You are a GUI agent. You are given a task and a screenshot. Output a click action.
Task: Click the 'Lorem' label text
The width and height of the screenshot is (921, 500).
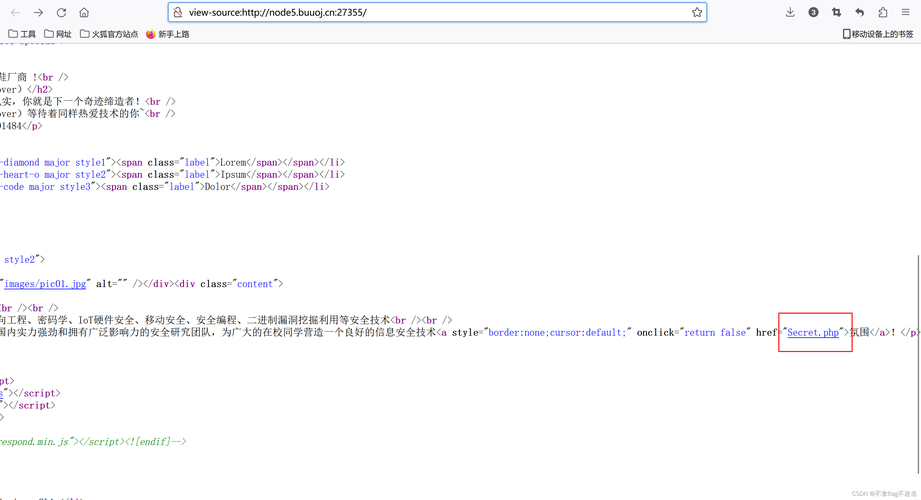click(x=234, y=162)
